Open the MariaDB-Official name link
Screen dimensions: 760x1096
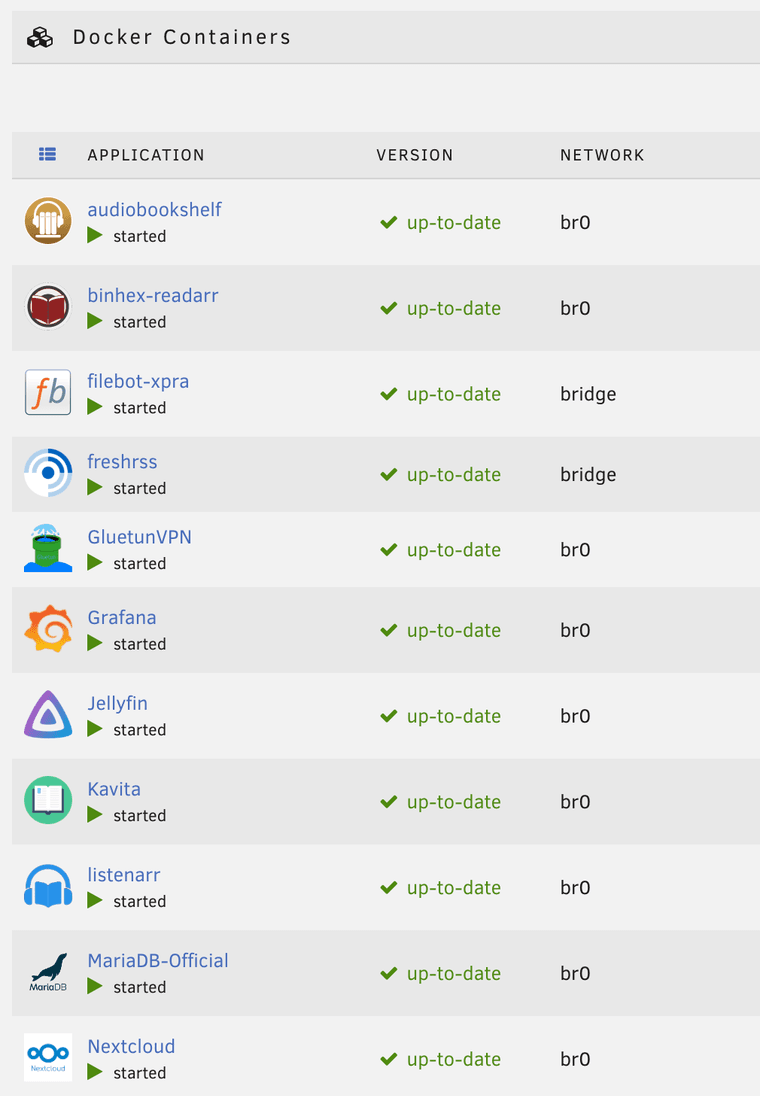pyautogui.click(x=158, y=961)
